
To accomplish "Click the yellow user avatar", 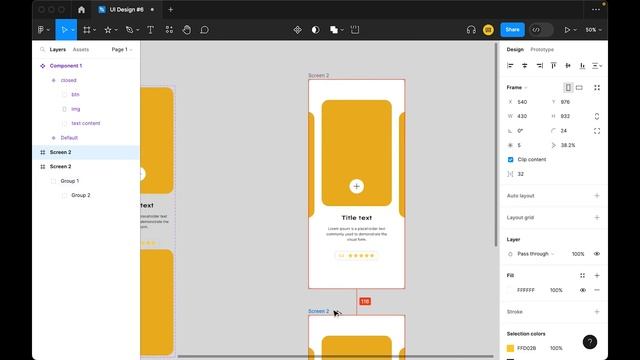I will tap(488, 30).
